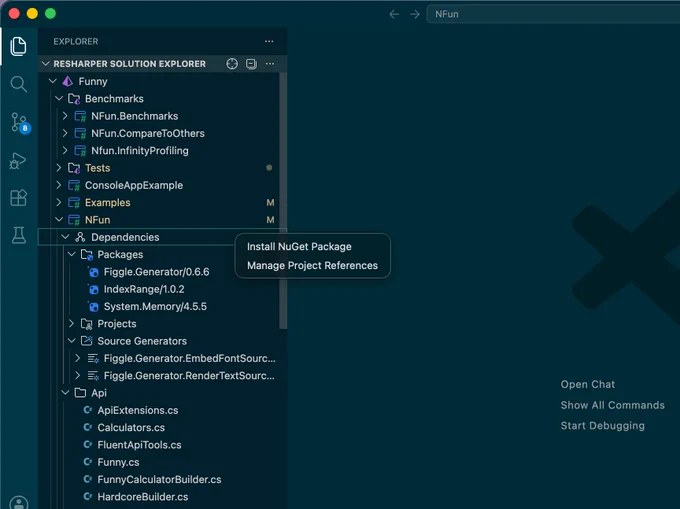Click the Funny solution icon
Screen dimensions: 680x509
click(68, 81)
